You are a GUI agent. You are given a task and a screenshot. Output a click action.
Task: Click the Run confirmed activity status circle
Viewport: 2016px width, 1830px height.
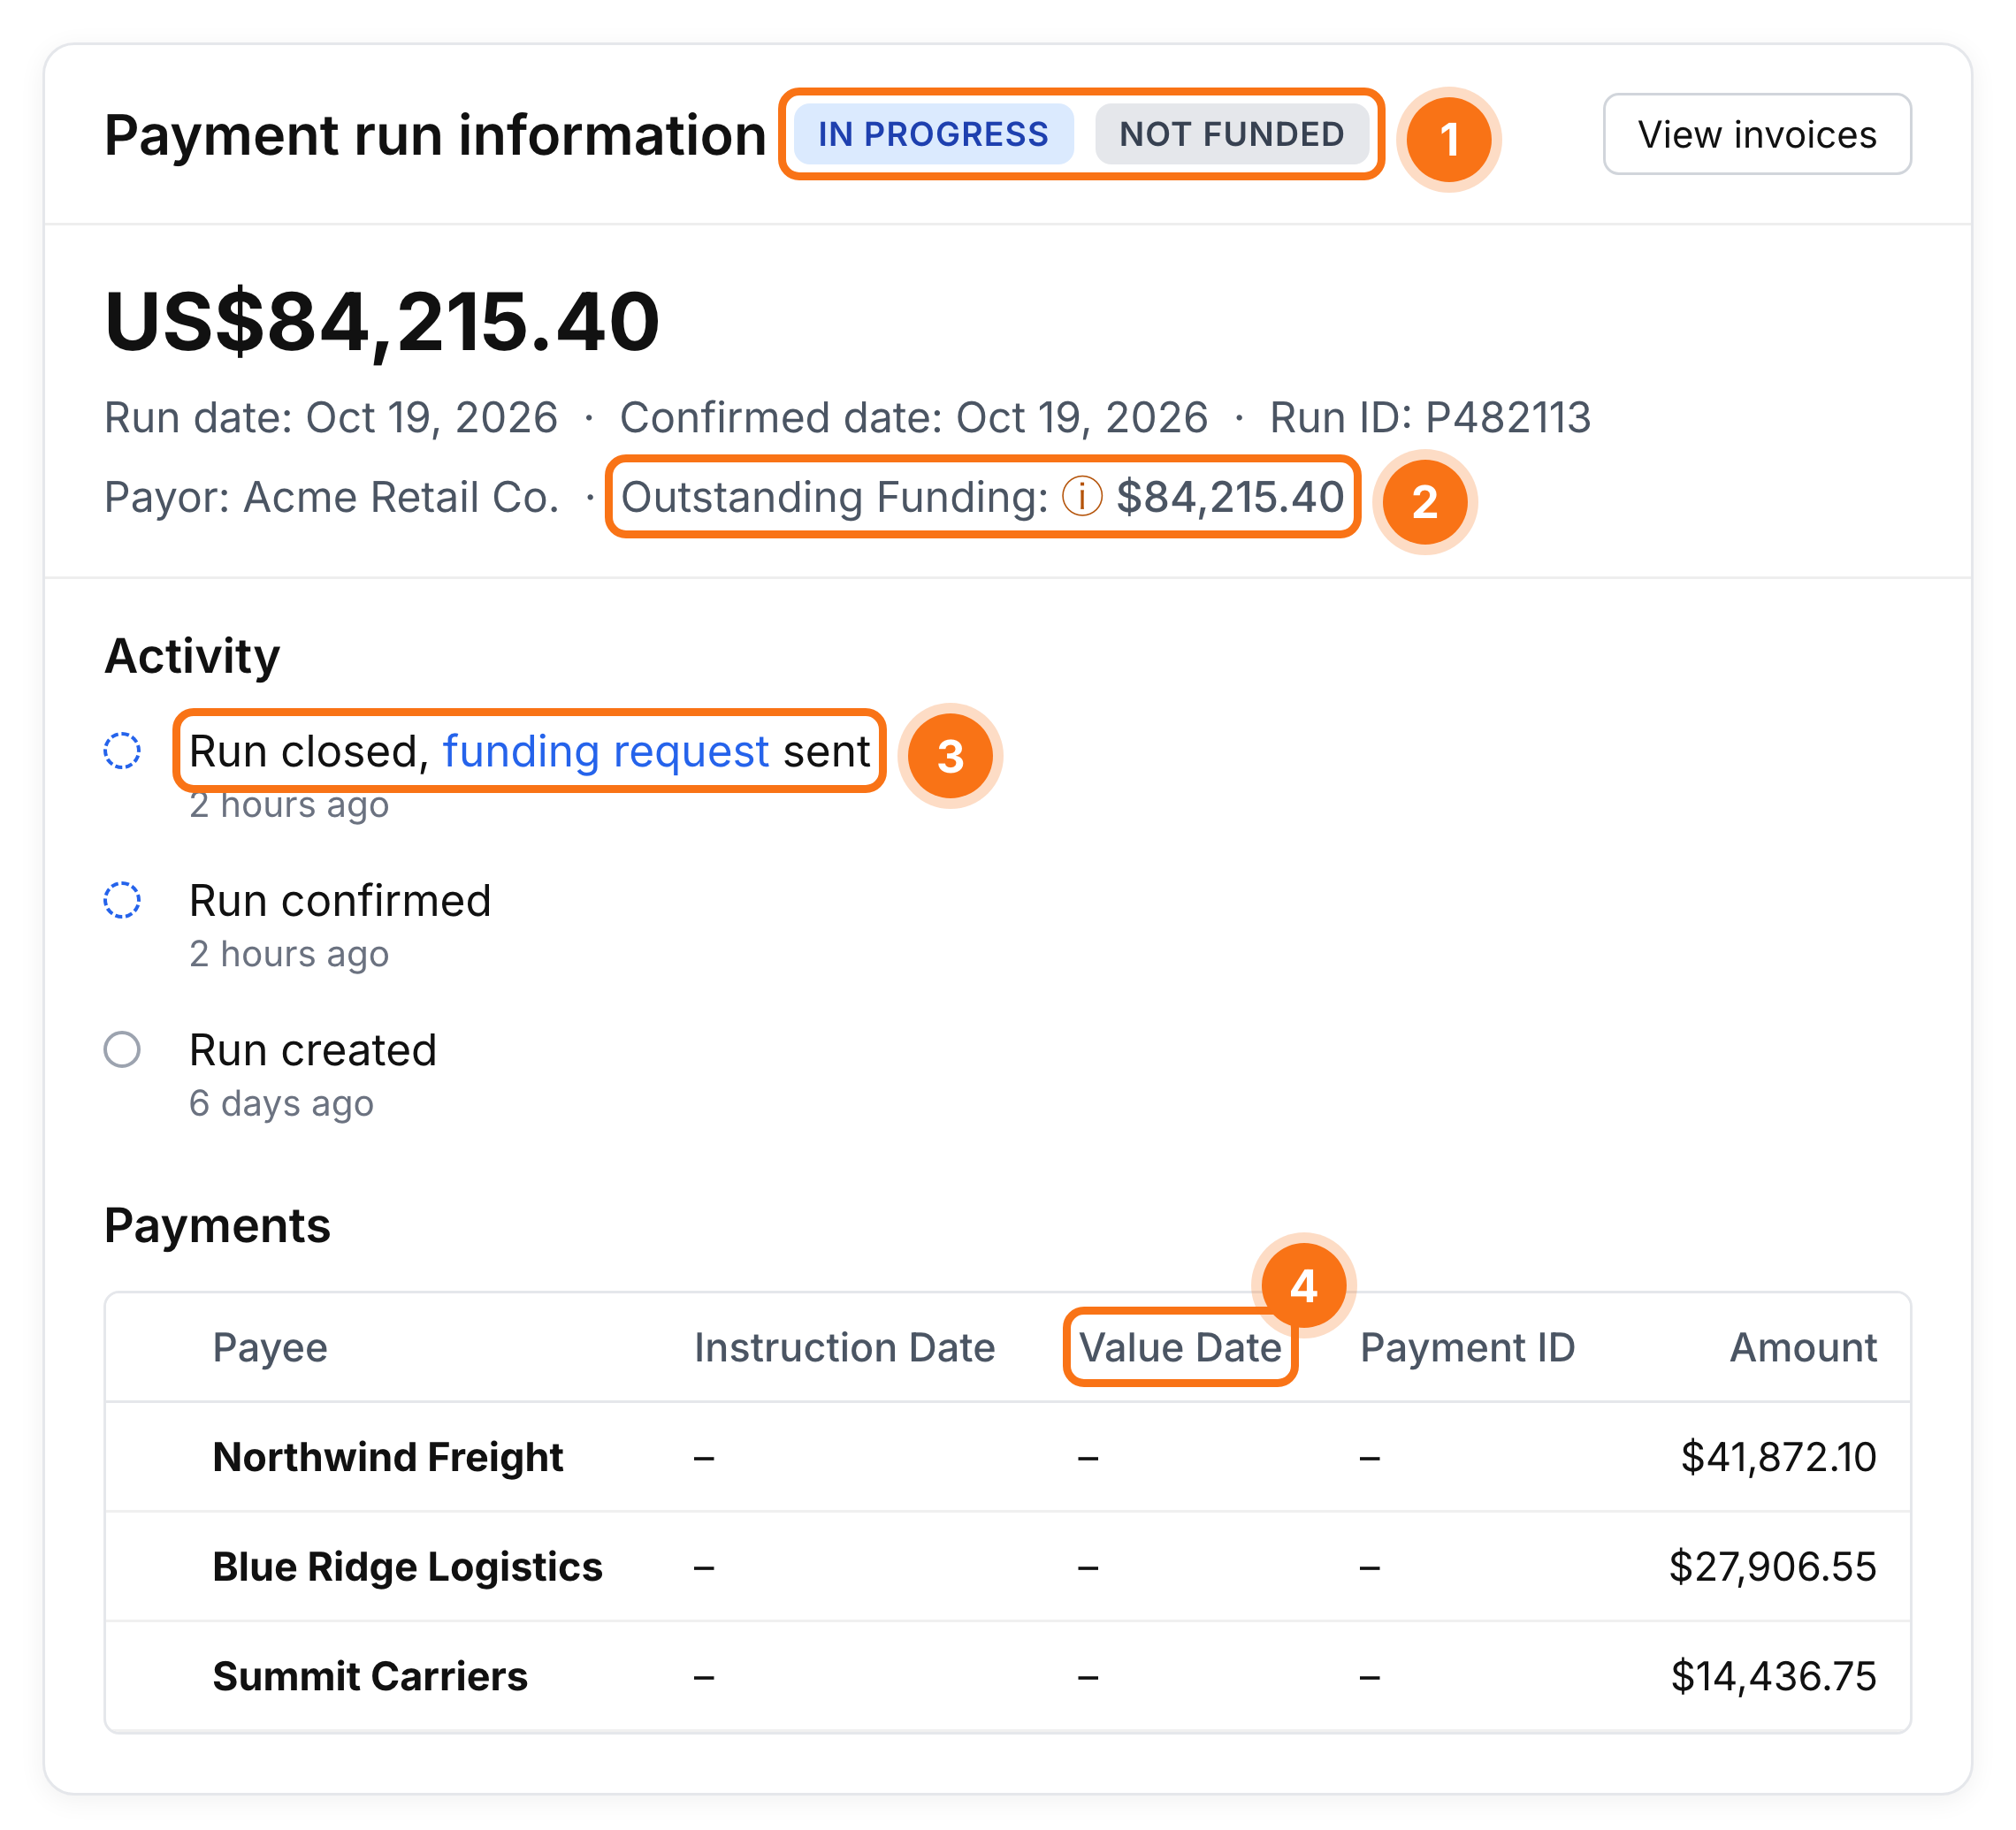point(122,900)
